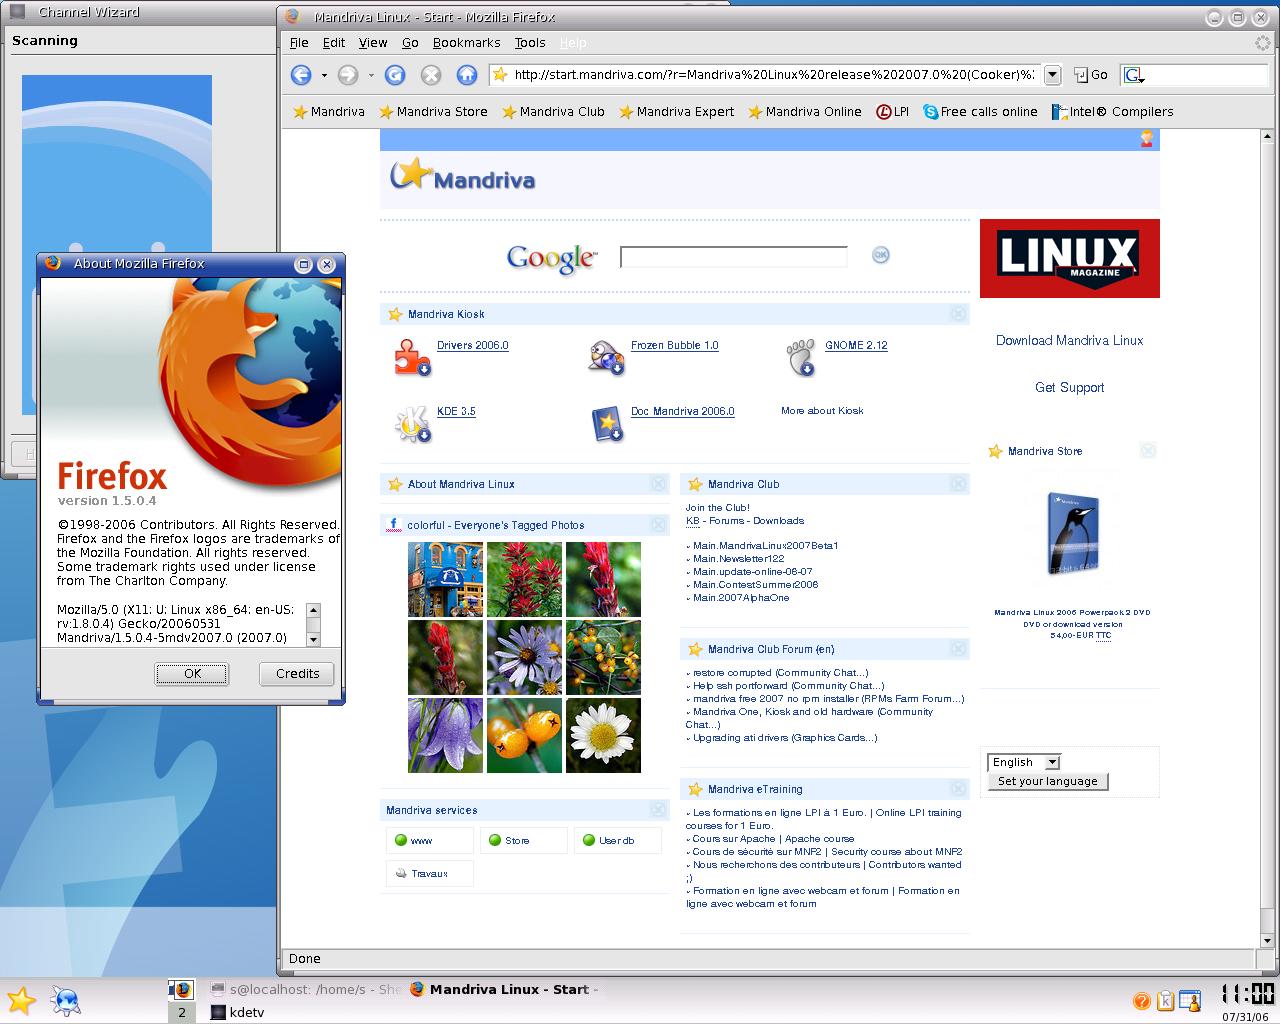Open the View menu
1280x1024 pixels.
(373, 43)
